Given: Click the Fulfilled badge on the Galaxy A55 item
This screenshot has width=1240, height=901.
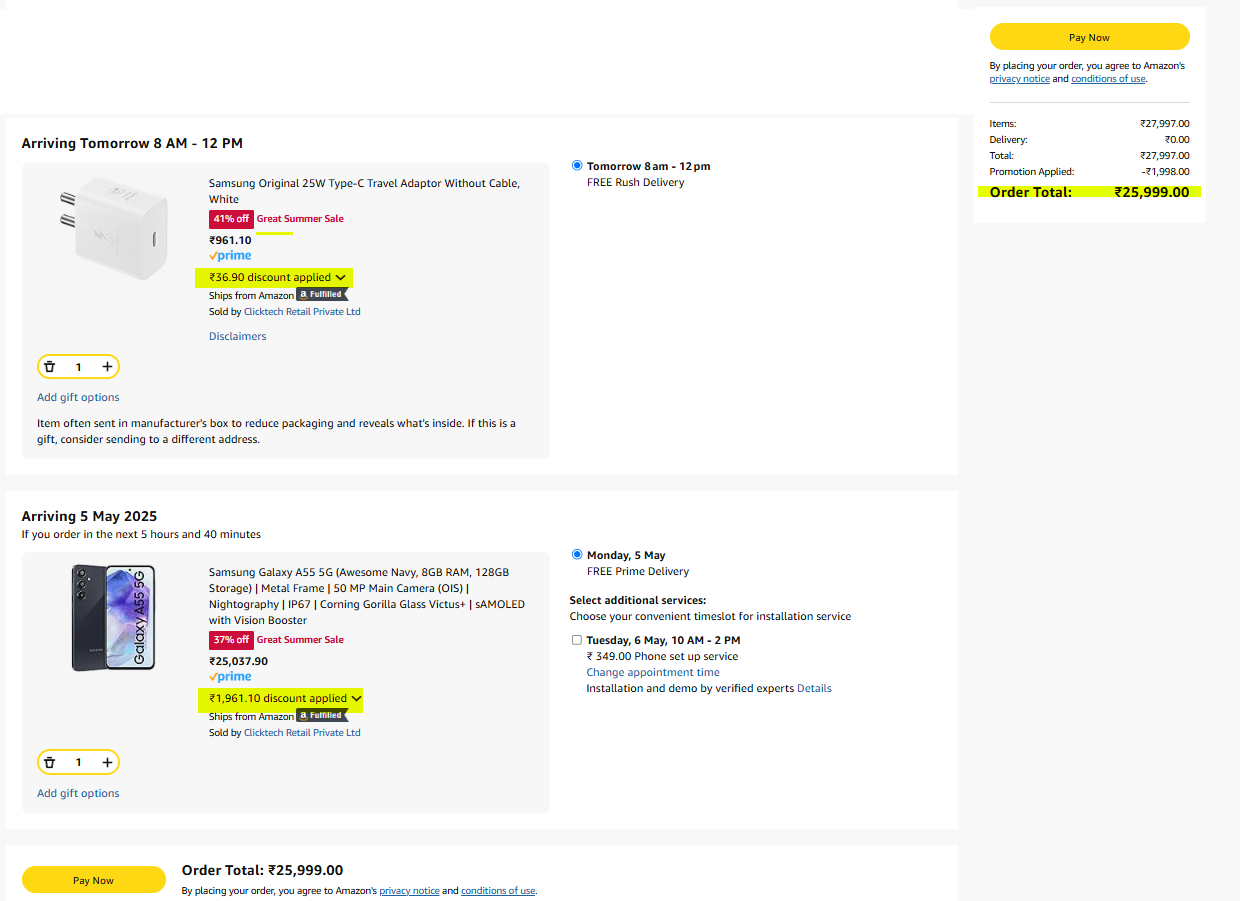Looking at the screenshot, I should 322,716.
